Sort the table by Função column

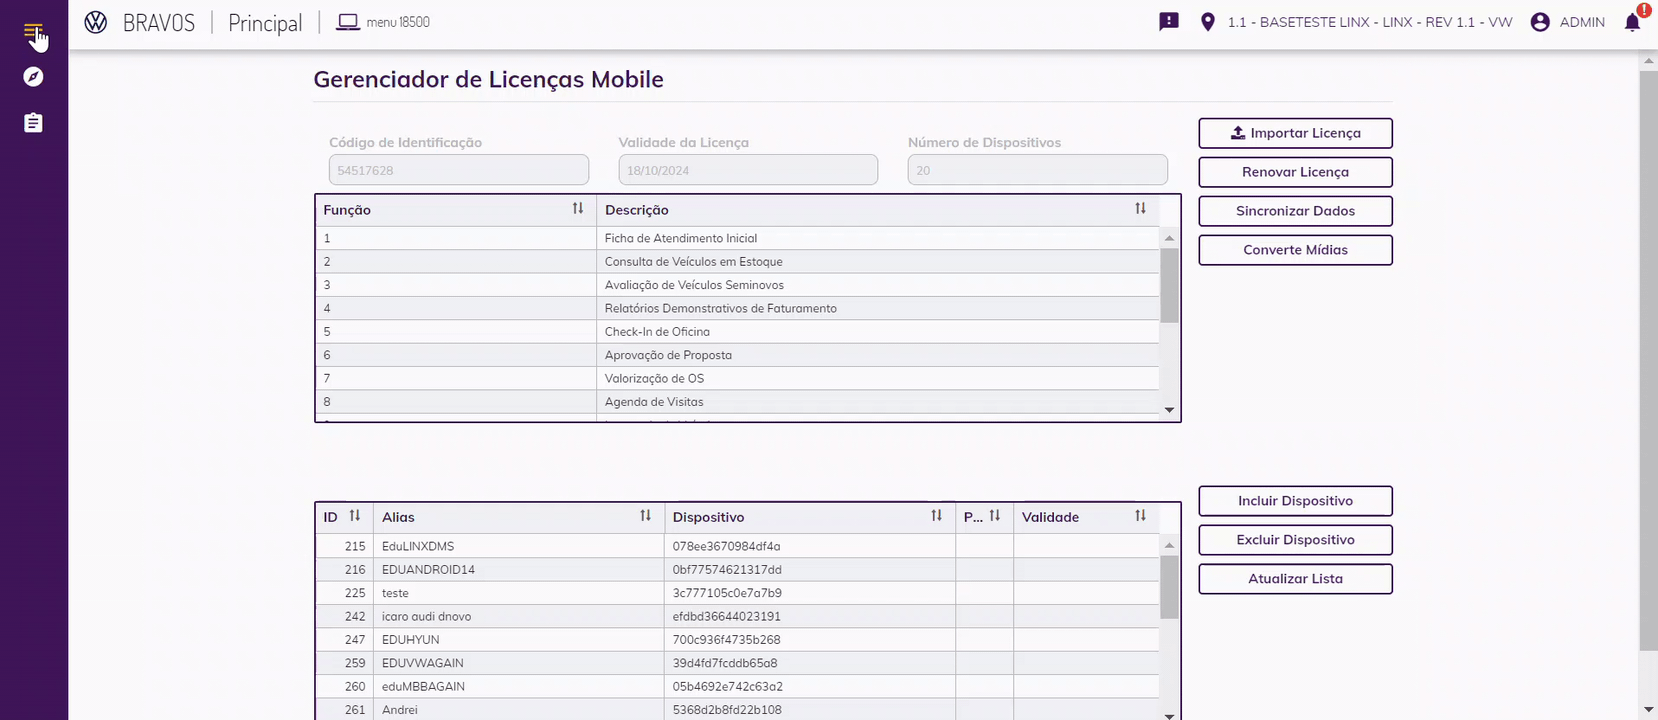578,209
